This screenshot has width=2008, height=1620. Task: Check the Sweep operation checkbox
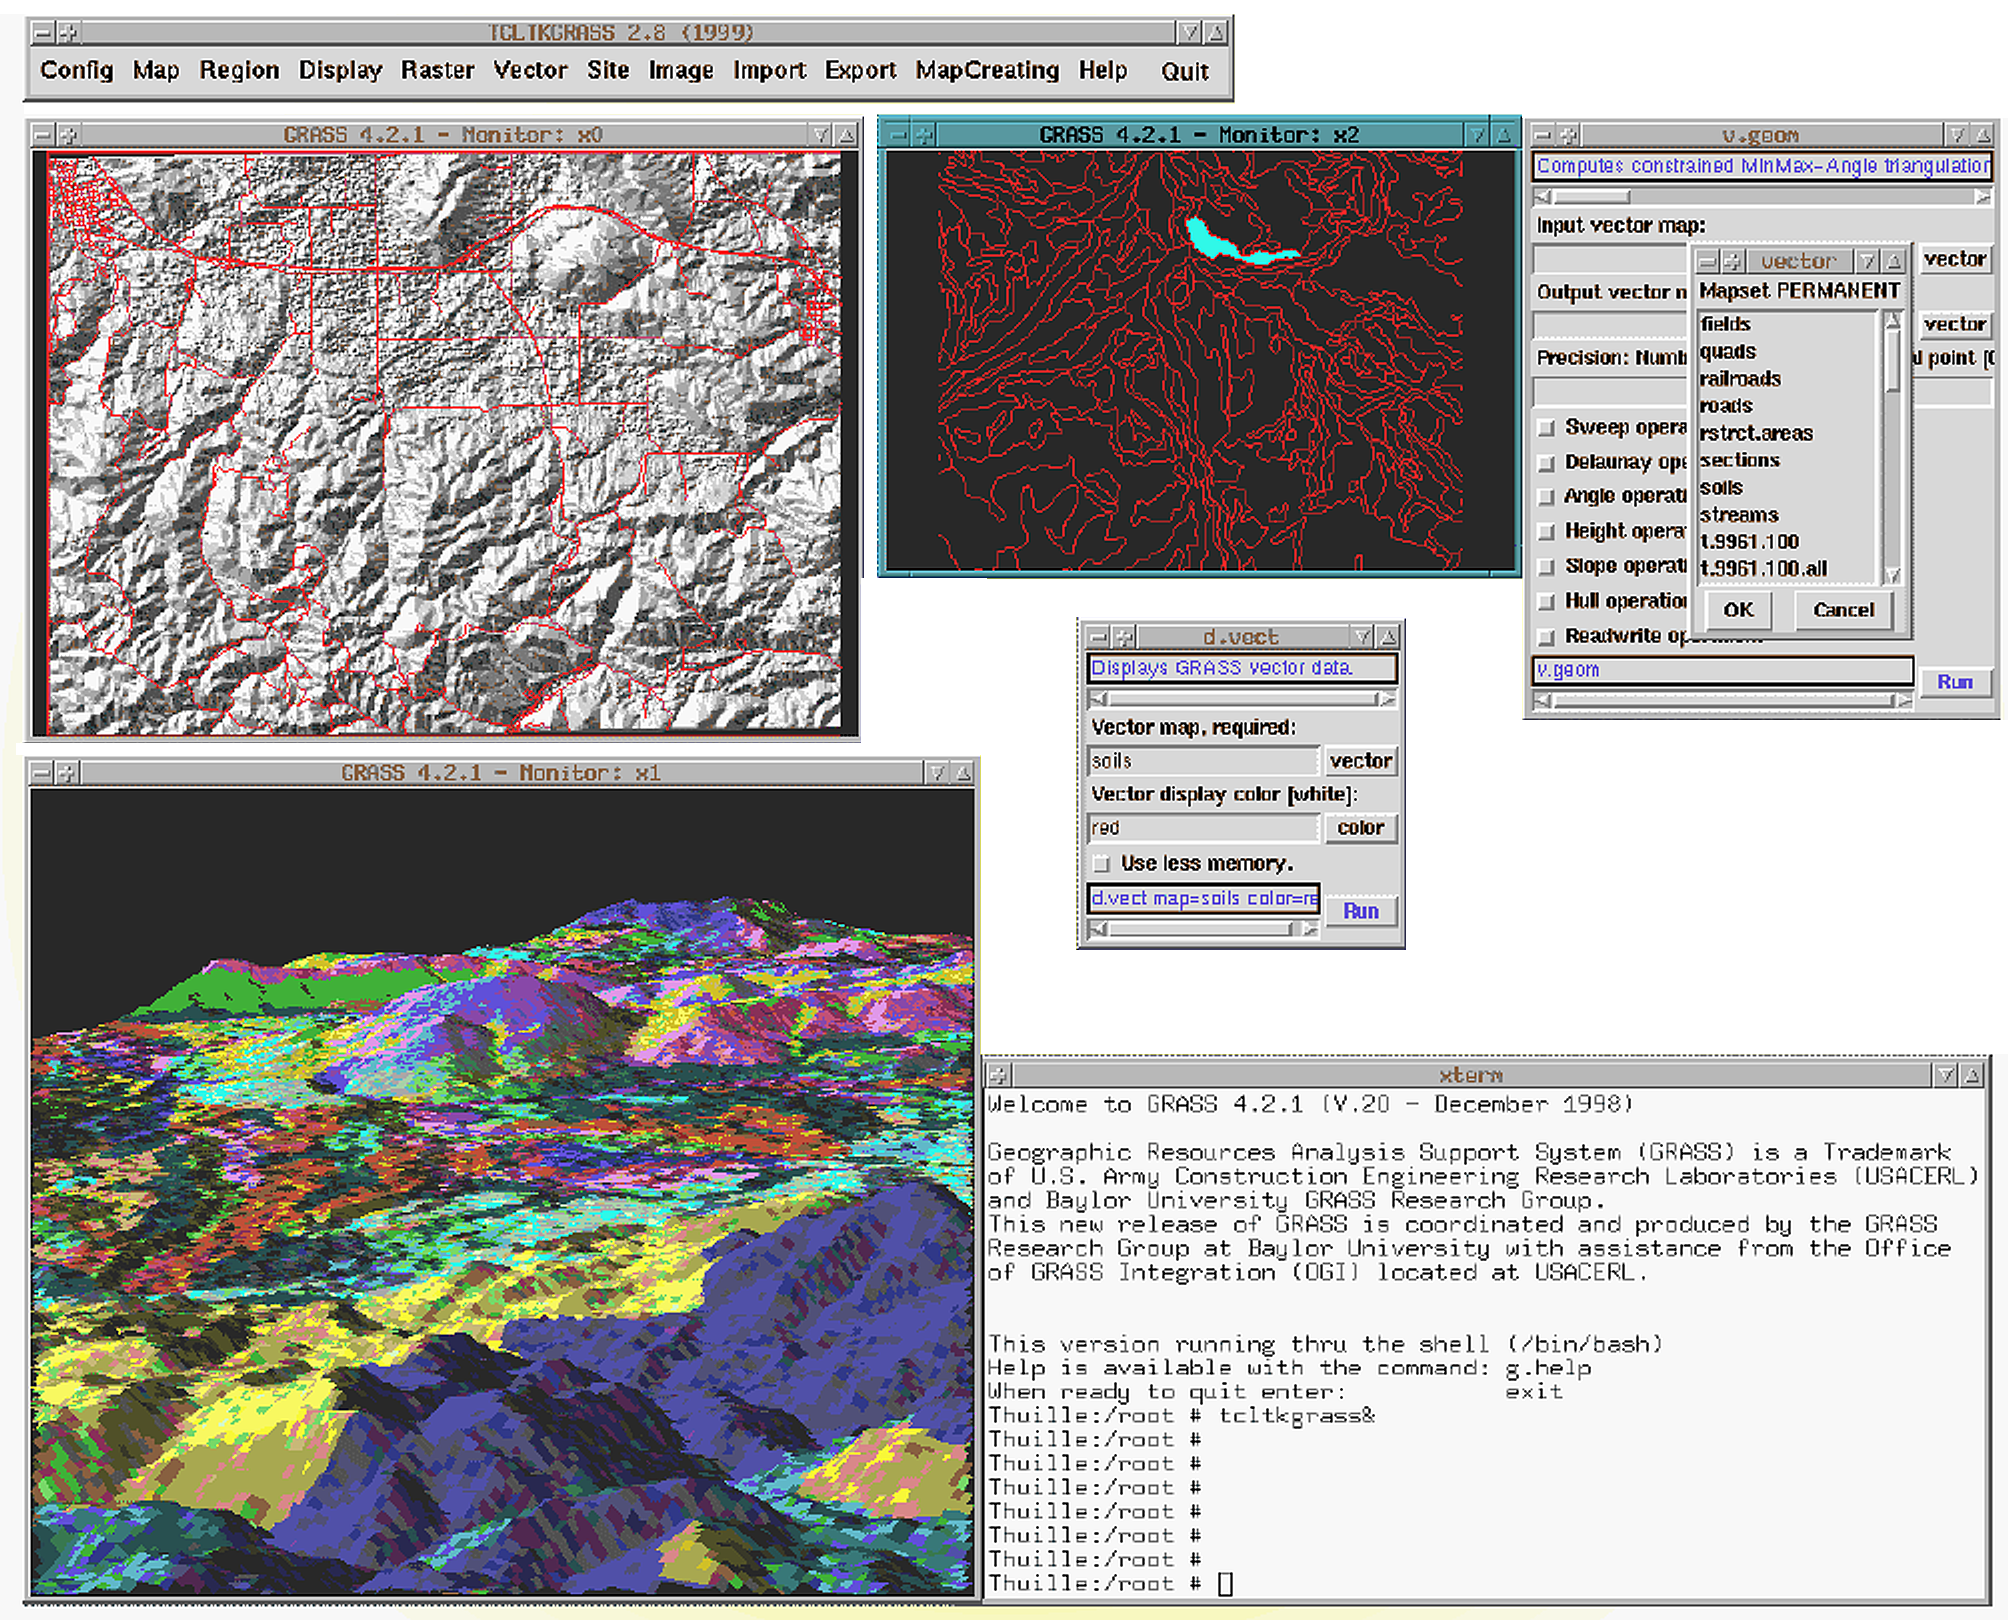[x=1547, y=428]
